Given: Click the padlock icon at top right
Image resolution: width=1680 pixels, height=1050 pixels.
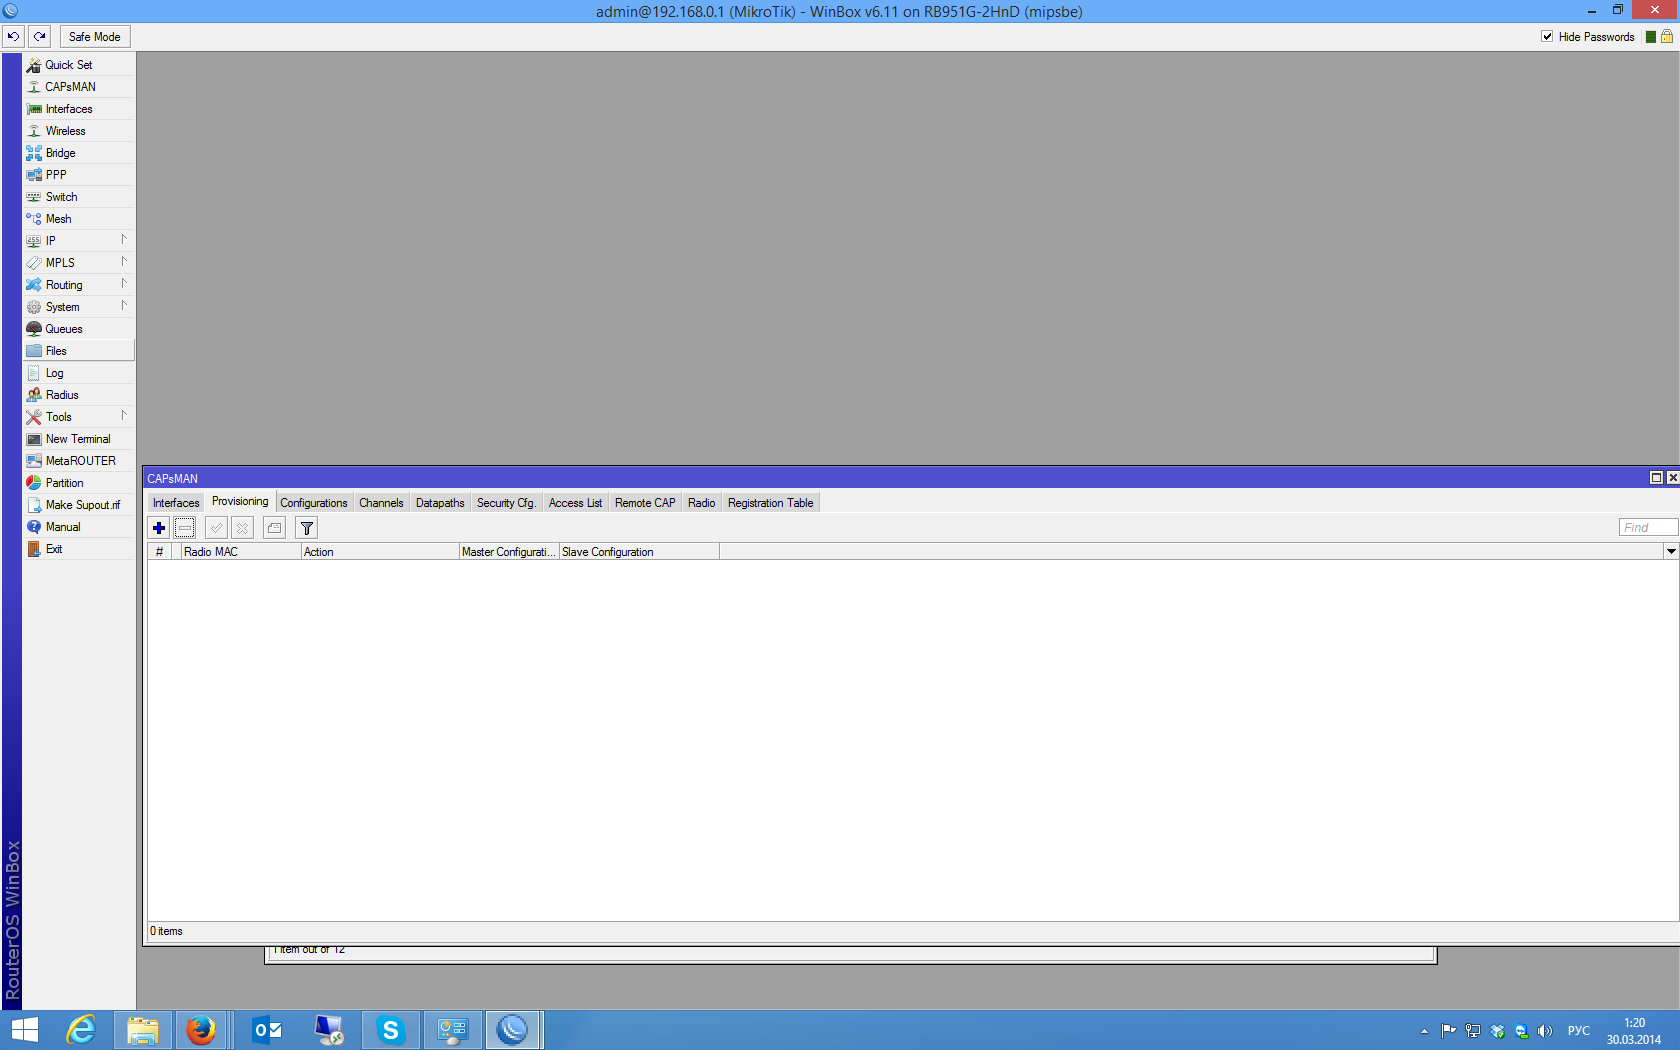Looking at the screenshot, I should pyautogui.click(x=1667, y=37).
